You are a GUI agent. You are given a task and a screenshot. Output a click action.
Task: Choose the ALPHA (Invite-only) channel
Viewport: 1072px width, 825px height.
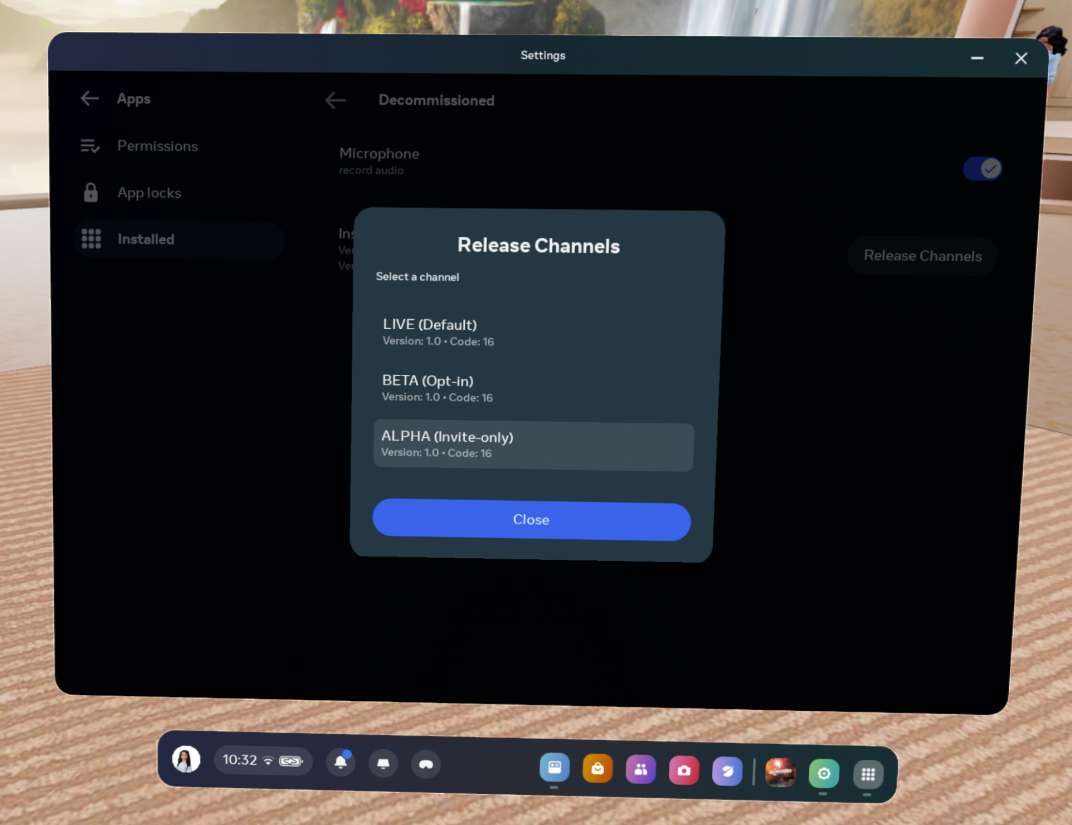(533, 444)
